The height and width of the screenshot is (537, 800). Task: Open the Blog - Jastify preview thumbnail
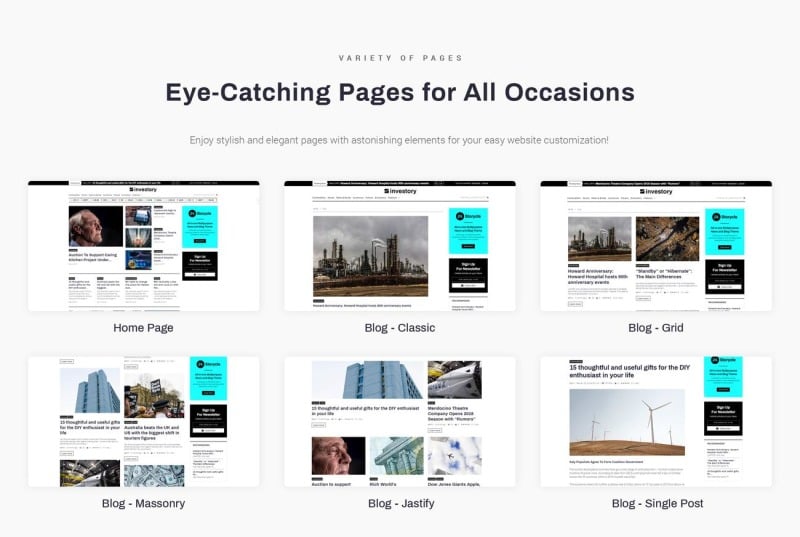pos(399,422)
